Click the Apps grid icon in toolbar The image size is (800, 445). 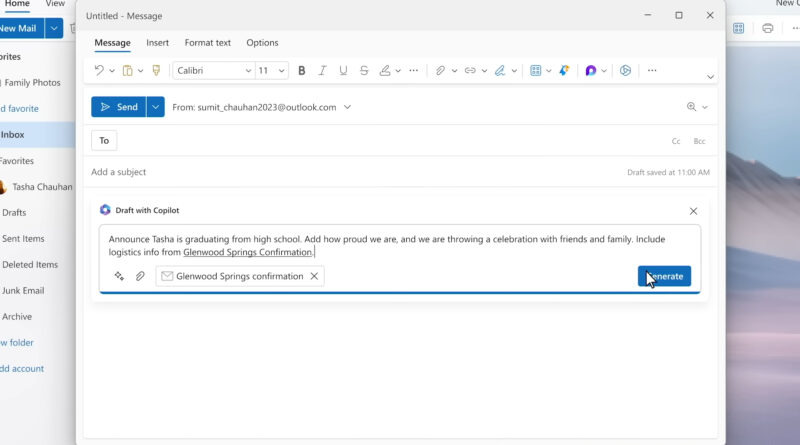(x=535, y=70)
